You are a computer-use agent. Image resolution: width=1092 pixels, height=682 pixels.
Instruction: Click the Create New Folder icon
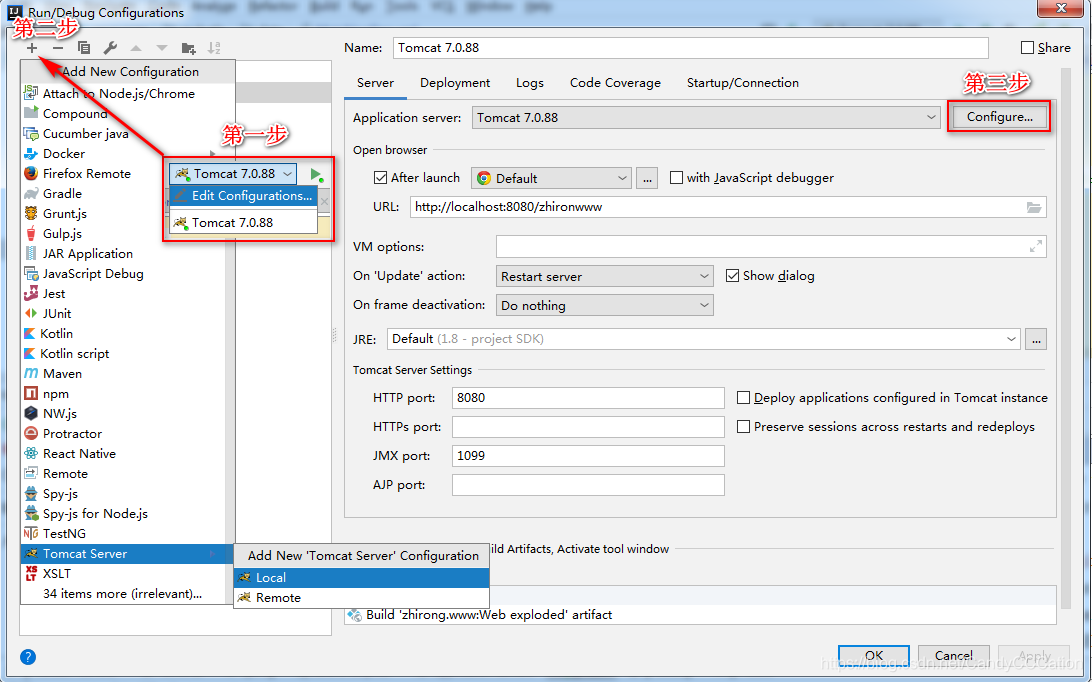(x=188, y=48)
